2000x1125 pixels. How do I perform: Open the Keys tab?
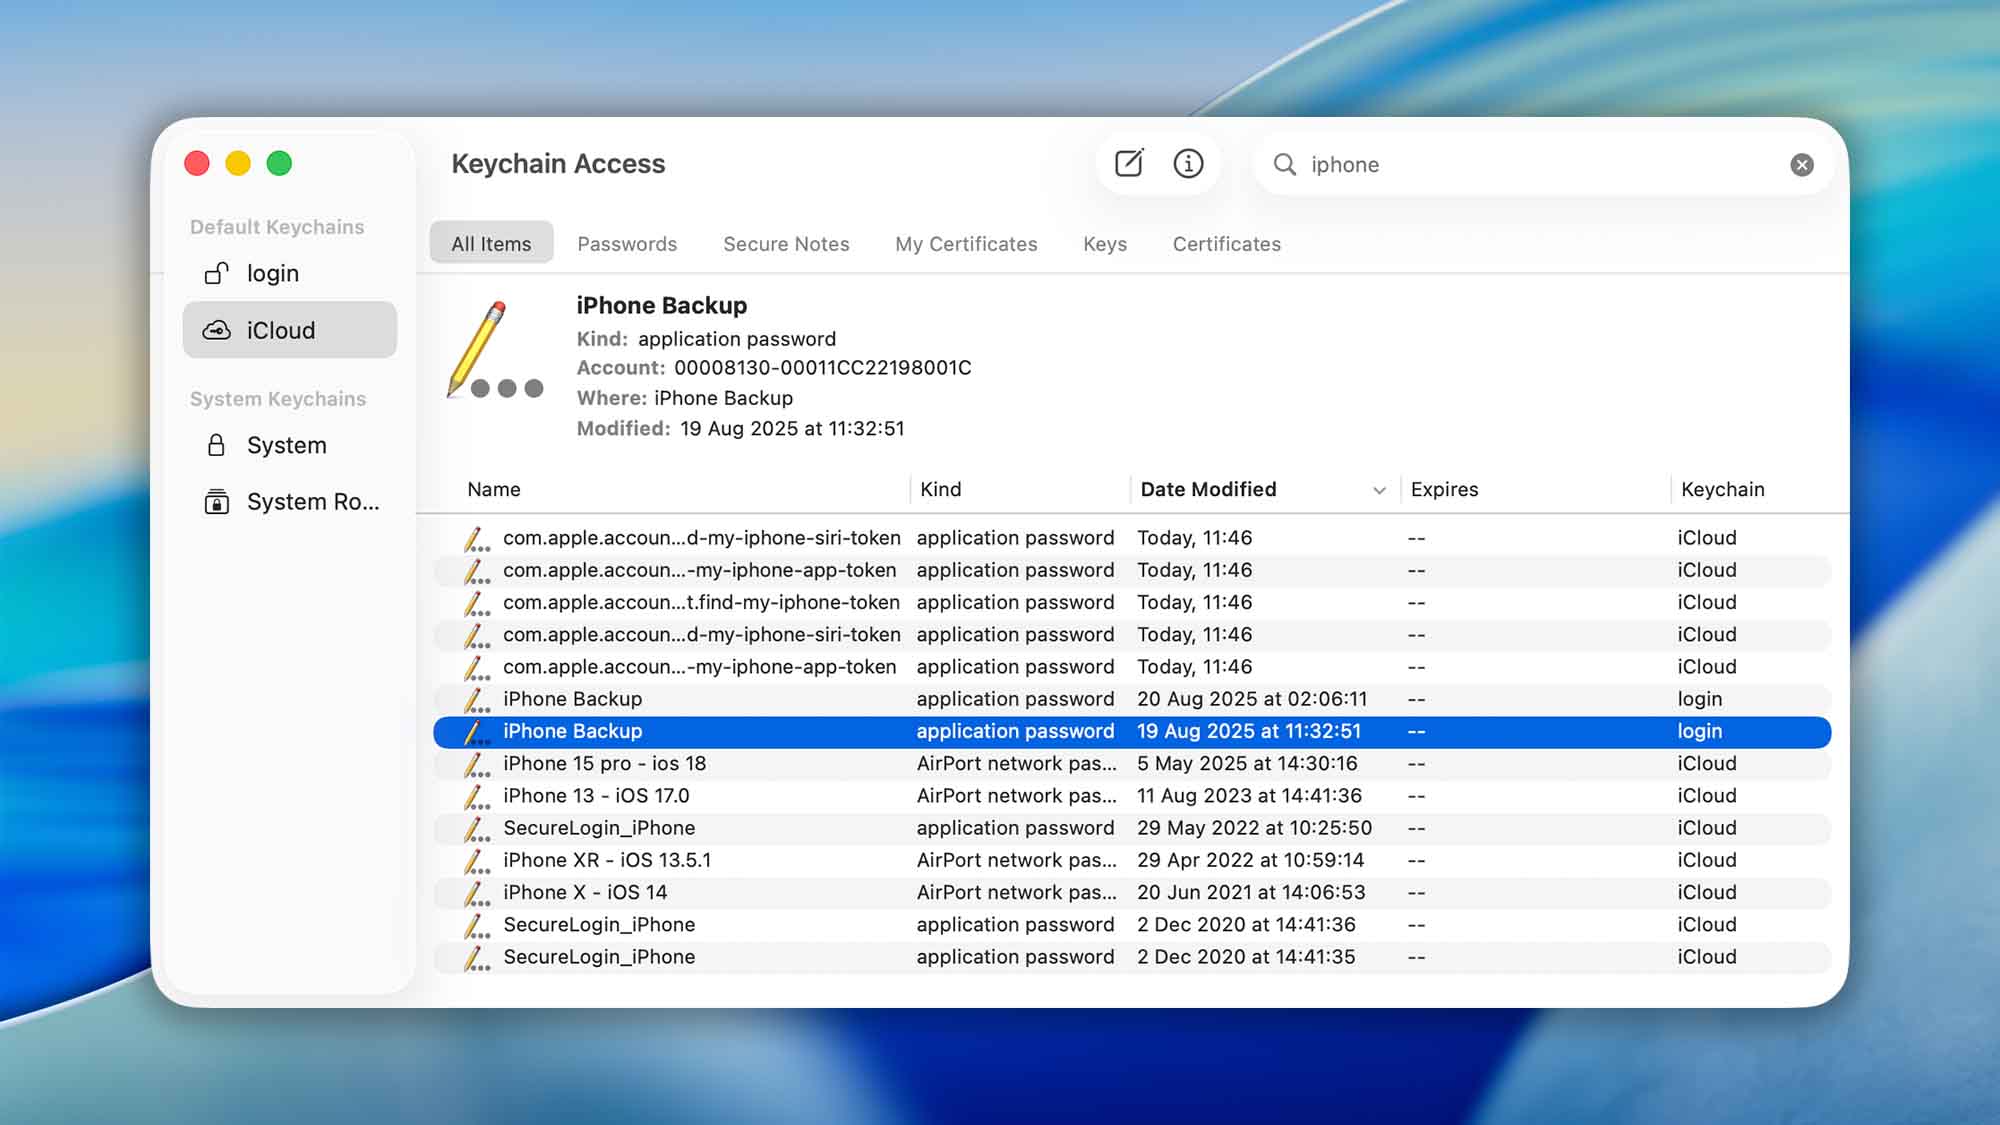pos(1105,243)
